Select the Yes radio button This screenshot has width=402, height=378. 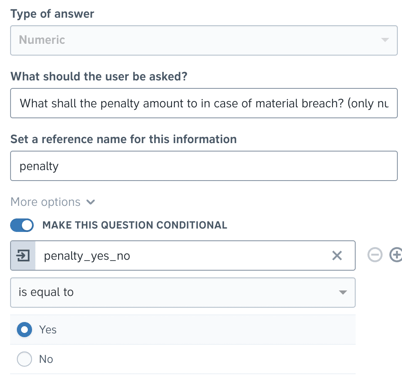point(24,330)
